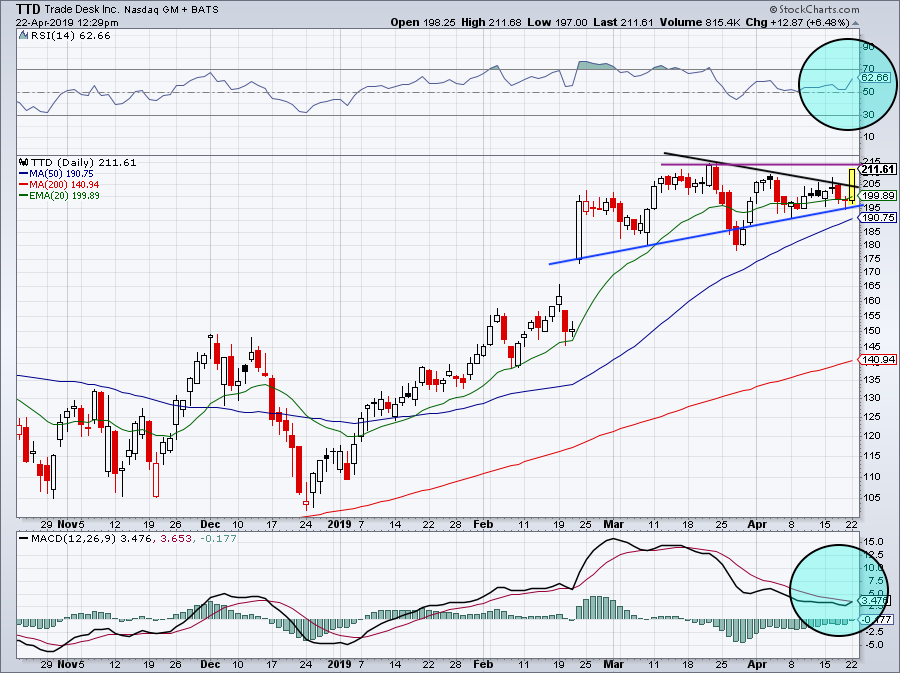Click the red 3.653 MACD signal value
900x673 pixels.
click(175, 539)
